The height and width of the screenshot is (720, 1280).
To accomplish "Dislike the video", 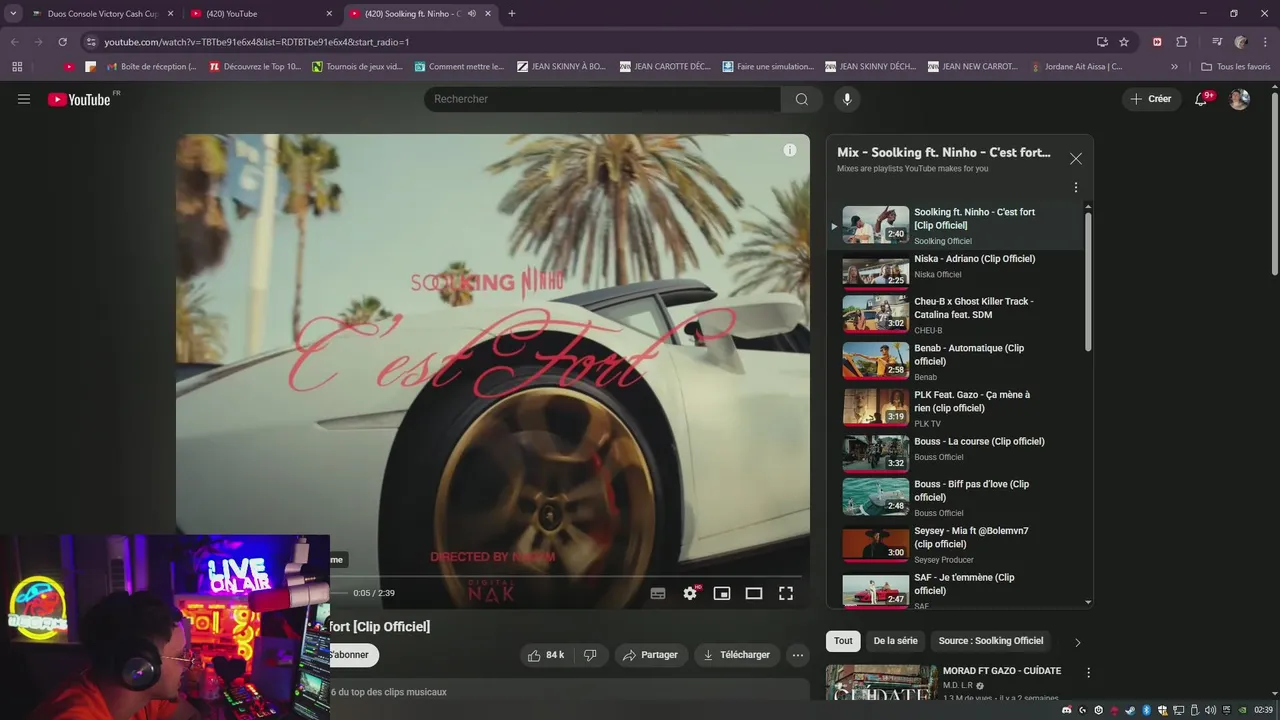I will coord(590,655).
